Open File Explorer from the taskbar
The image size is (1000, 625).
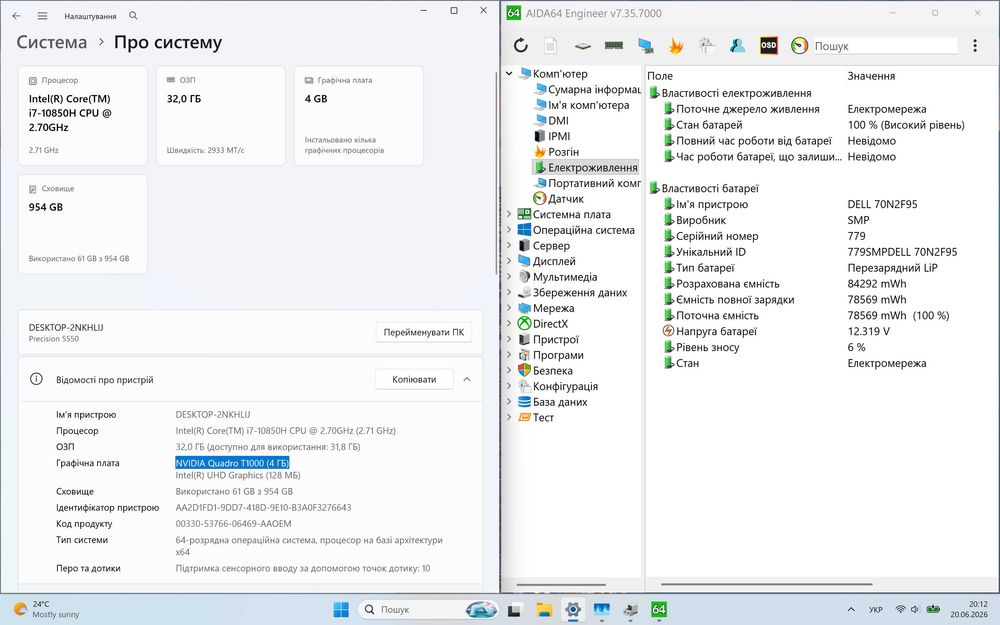point(543,610)
